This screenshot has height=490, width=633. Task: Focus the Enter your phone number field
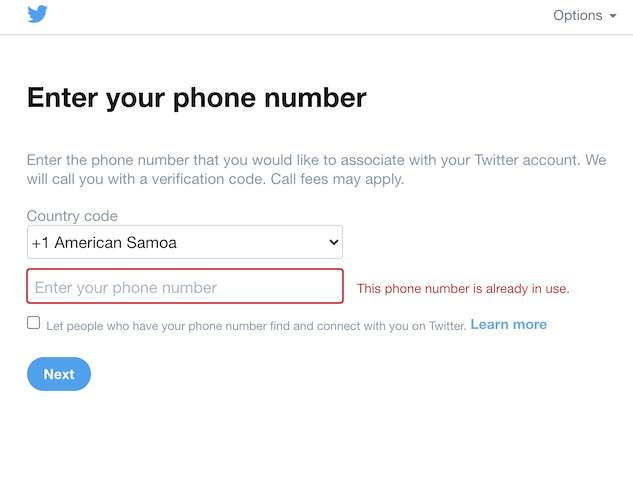[x=185, y=288]
